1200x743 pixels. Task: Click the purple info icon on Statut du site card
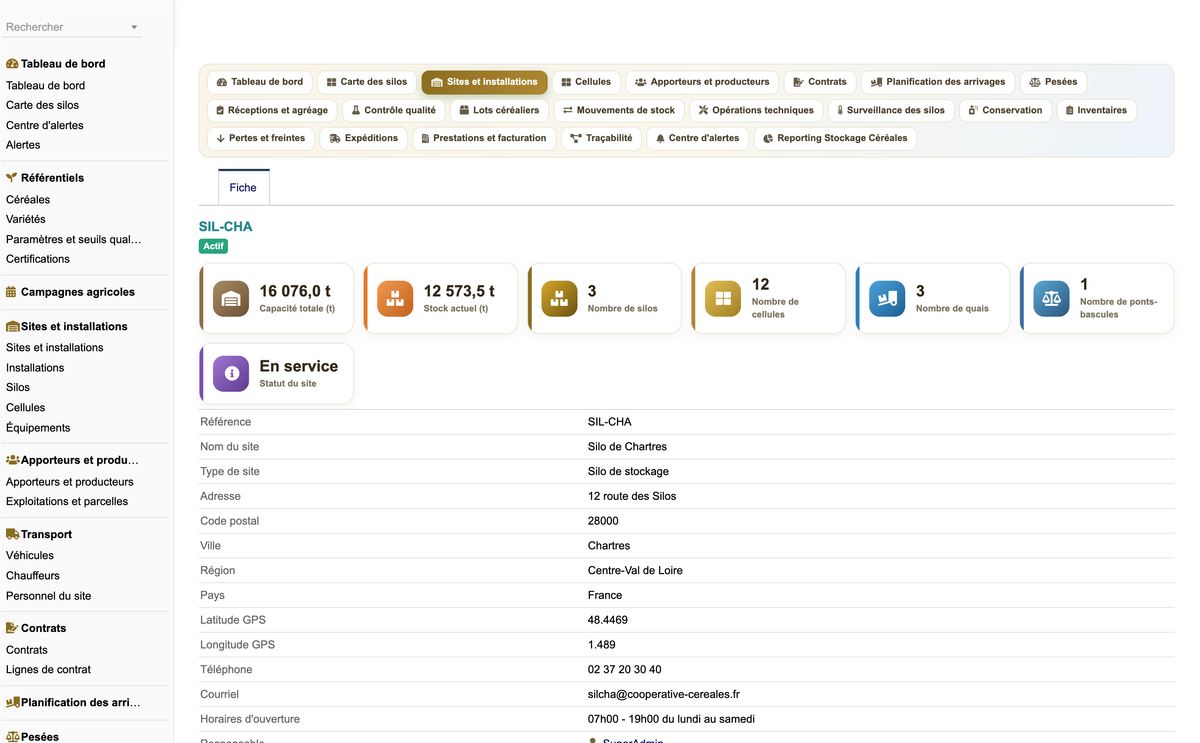[231, 373]
